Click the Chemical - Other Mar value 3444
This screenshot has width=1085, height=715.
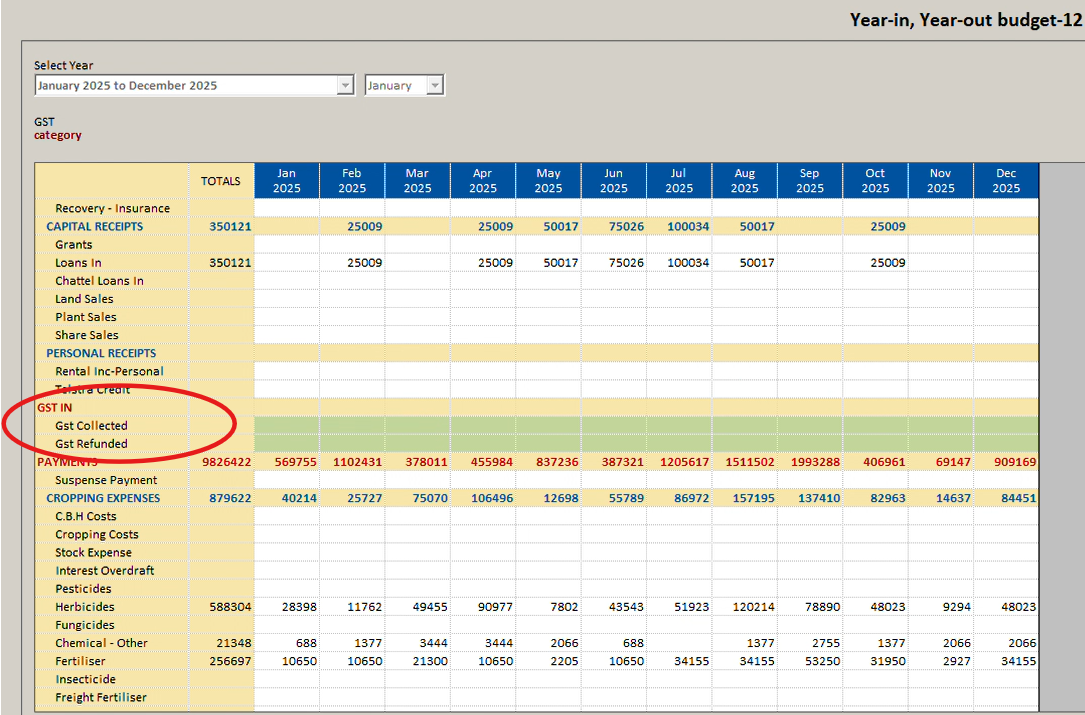(x=433, y=643)
